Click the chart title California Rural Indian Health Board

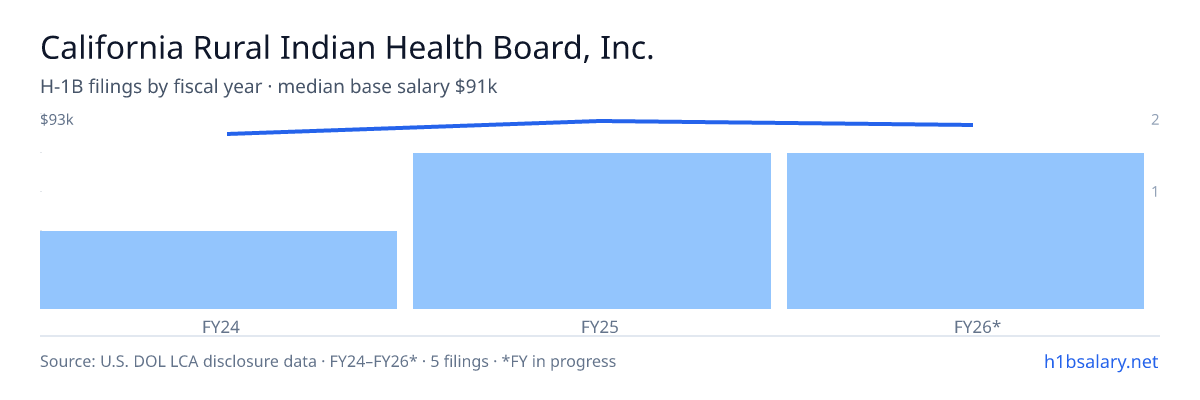[x=347, y=48]
